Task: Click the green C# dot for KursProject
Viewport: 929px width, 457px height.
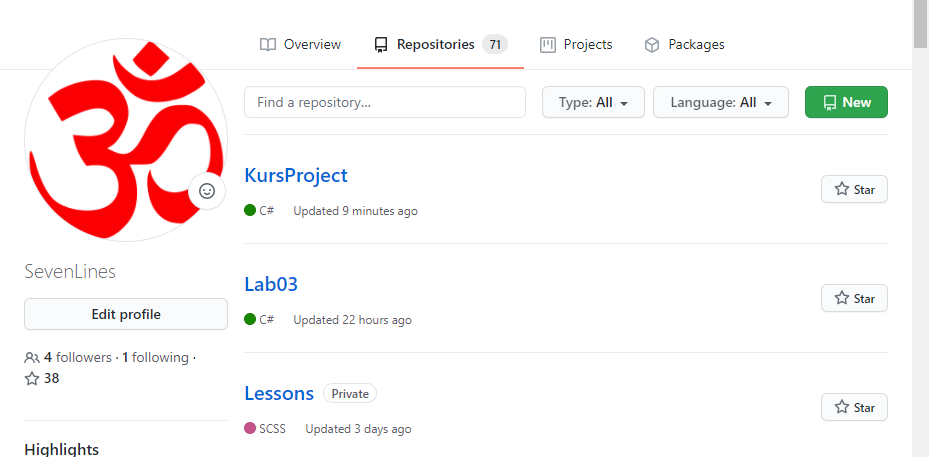Action: click(x=250, y=210)
